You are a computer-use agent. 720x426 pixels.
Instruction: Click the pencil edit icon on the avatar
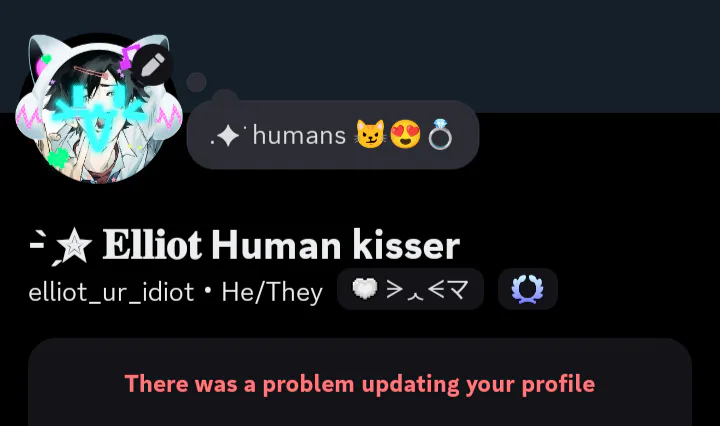[152, 65]
